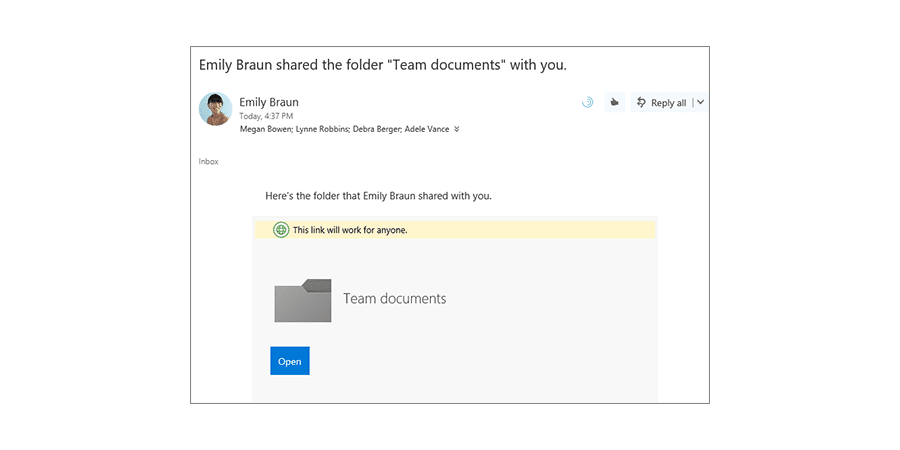Click the Team documents folder name
Viewport: 900px width, 450px height.
(x=394, y=298)
